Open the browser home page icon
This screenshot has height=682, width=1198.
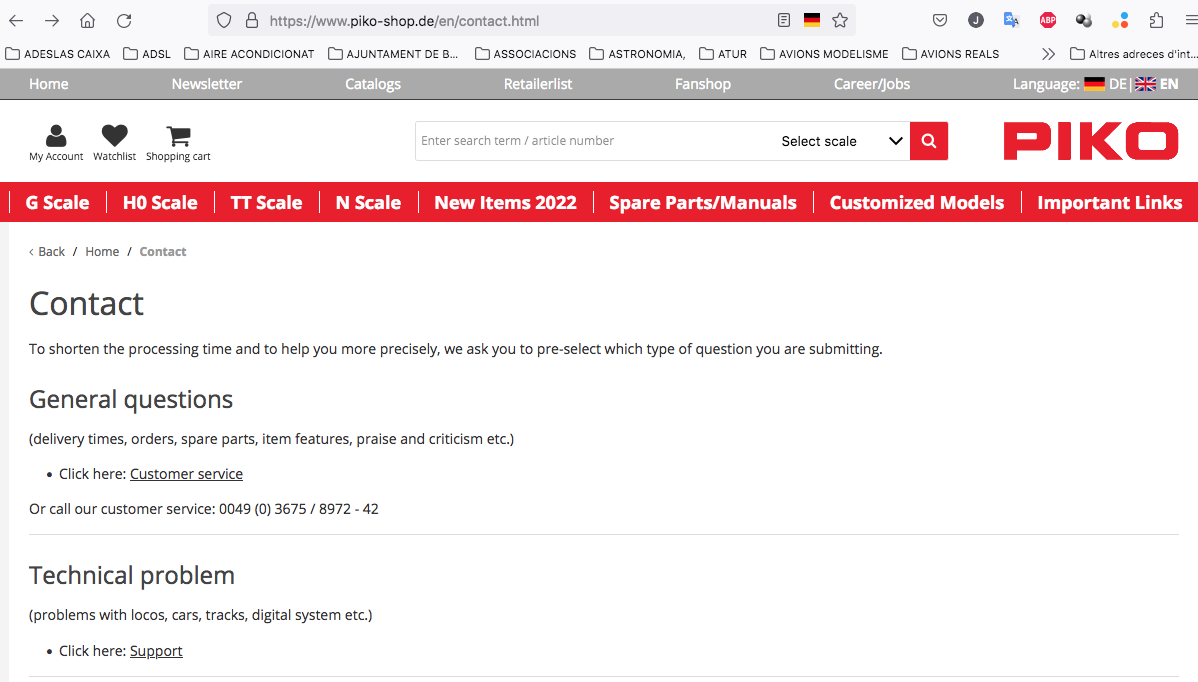pyautogui.click(x=88, y=21)
